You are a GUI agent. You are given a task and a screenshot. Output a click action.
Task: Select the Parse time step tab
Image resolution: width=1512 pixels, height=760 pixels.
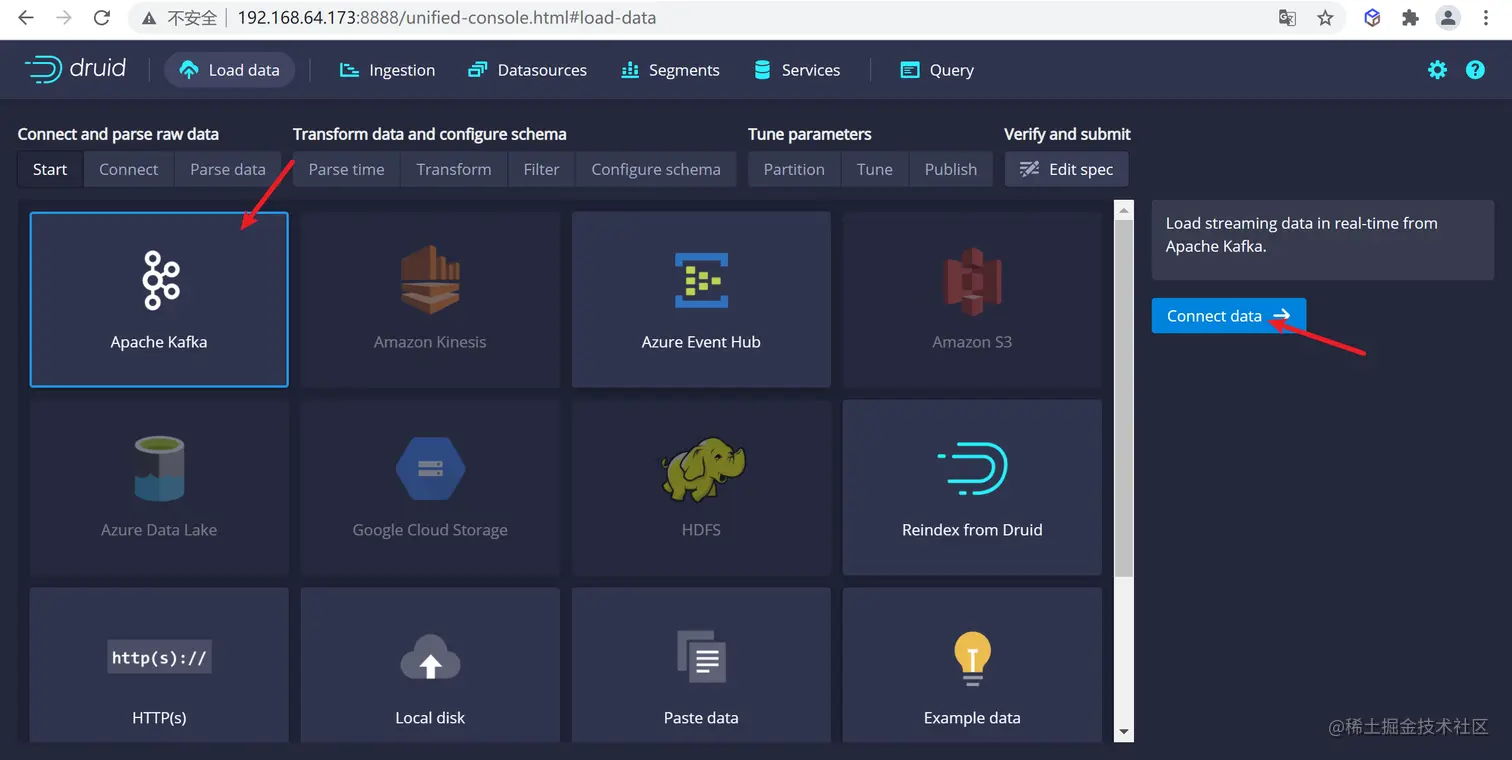tap(346, 169)
